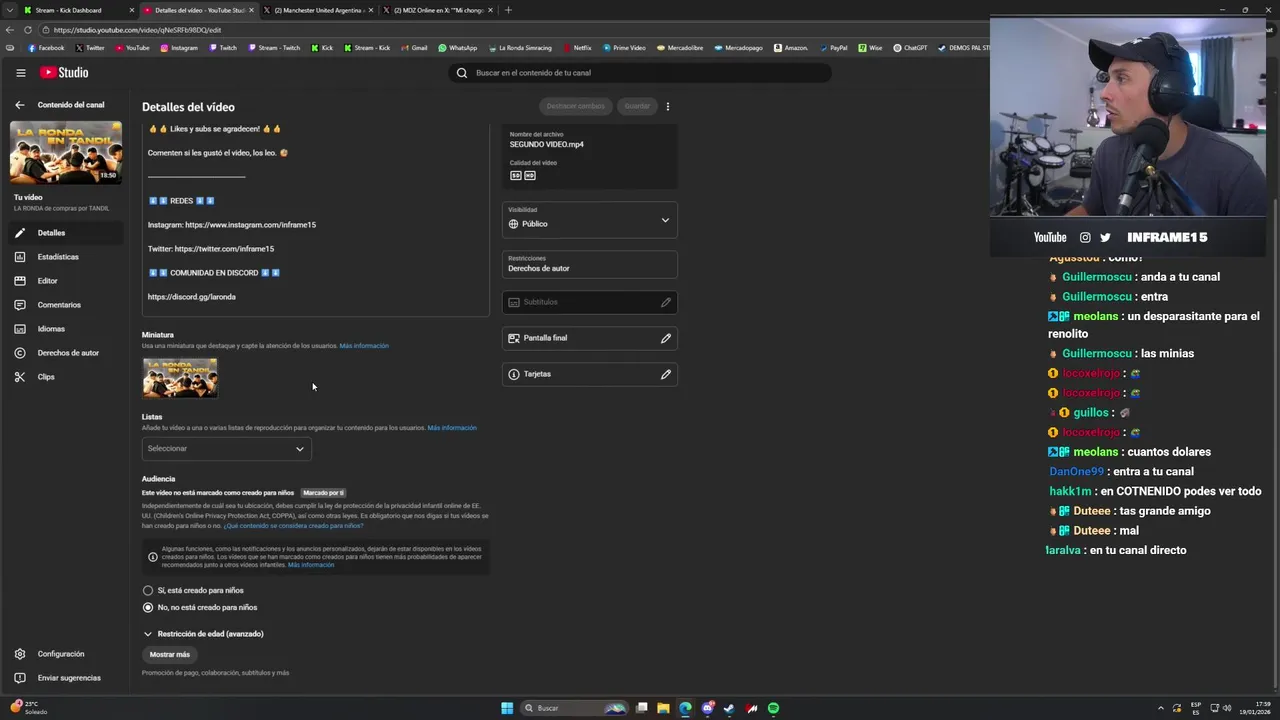Viewport: 1280px width, 720px height.
Task: Open link ¿Qué contenido se considera creado para niños?
Action: point(293,526)
